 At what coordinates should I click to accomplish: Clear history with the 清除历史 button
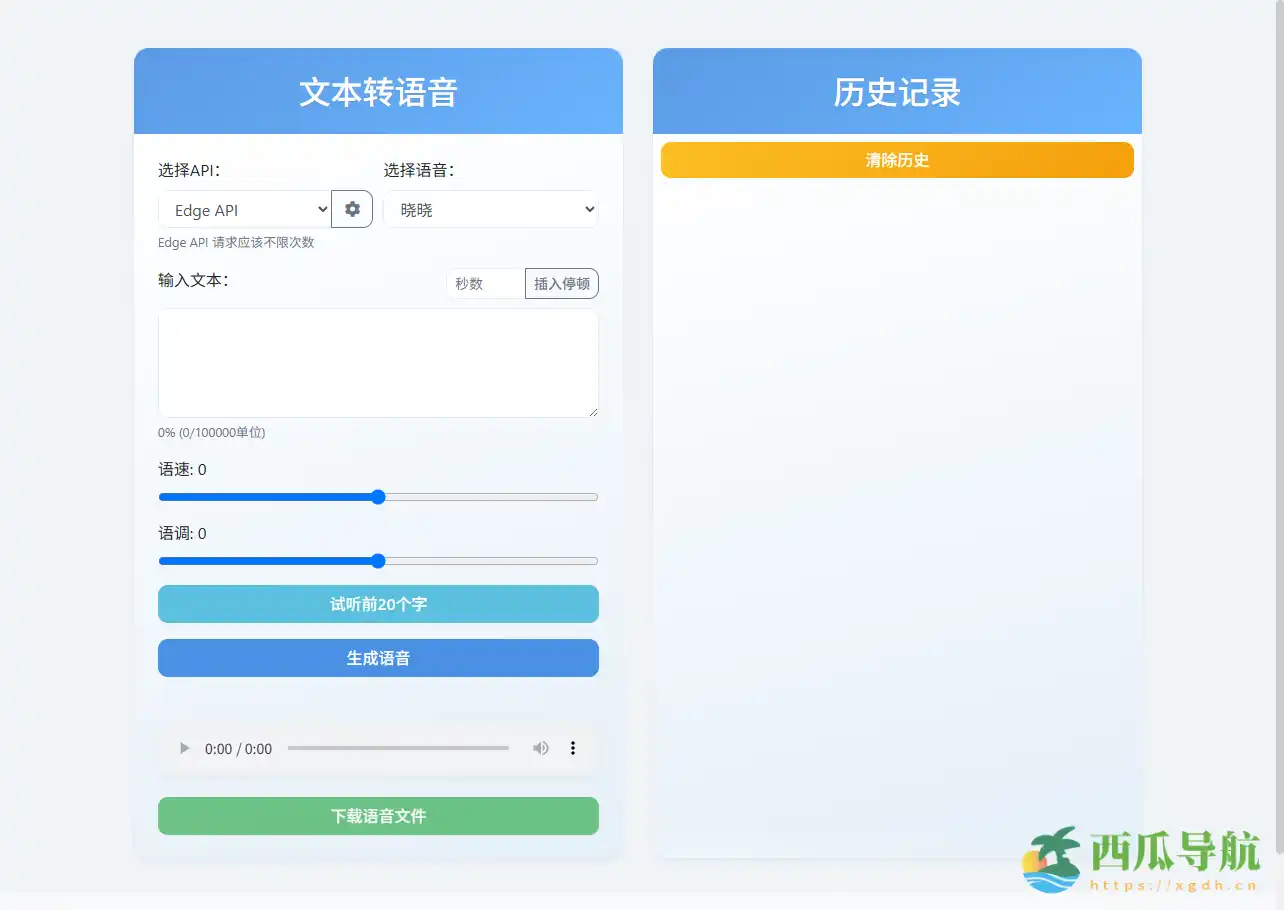pyautogui.click(x=897, y=159)
